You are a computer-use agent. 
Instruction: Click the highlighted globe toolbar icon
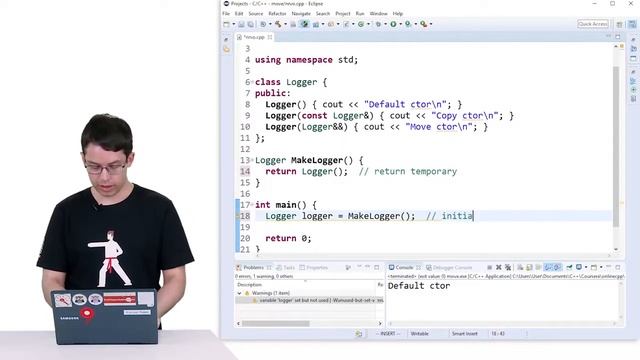304,24
